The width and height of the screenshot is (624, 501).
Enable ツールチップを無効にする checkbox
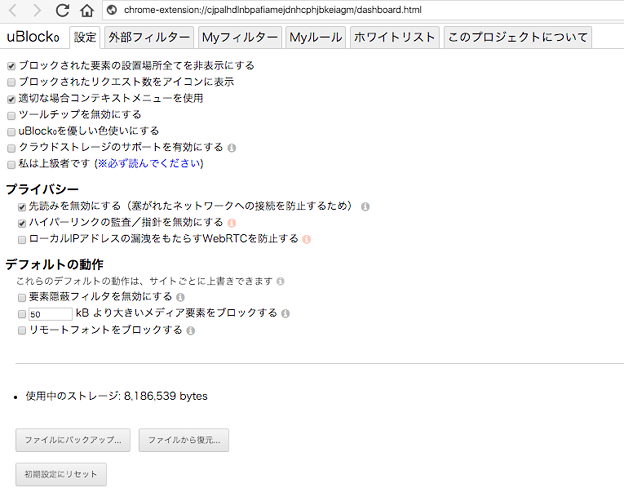click(11, 115)
